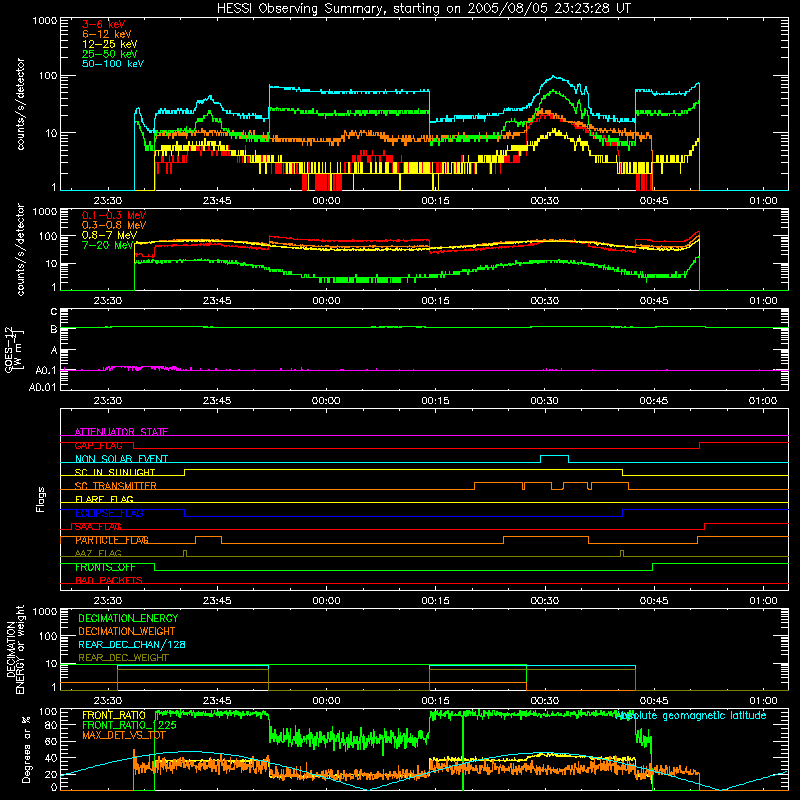Click the SC_IN_SUNLIGHT flag label
This screenshot has height=800, width=800.
click(x=115, y=472)
